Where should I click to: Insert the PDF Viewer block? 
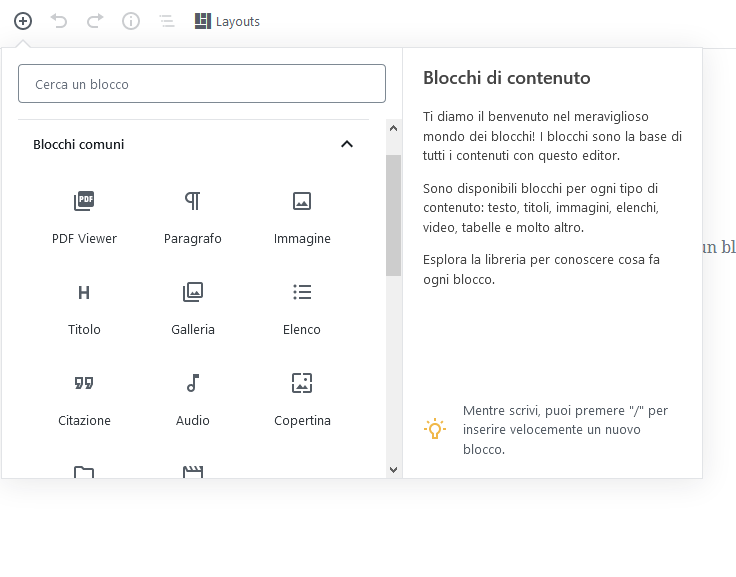point(84,214)
